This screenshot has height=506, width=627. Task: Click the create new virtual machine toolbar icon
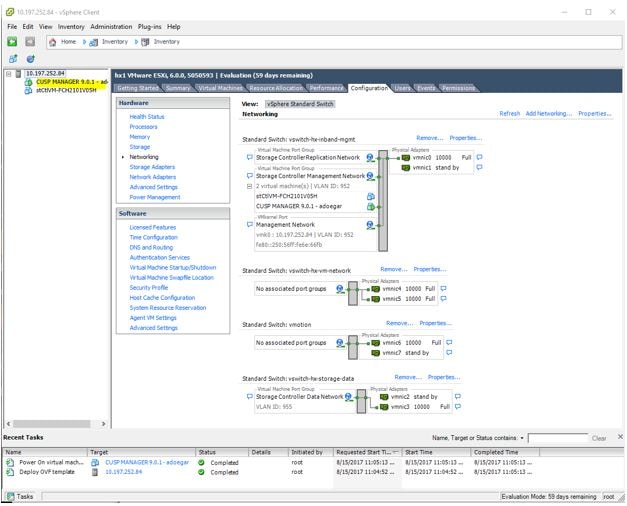[13, 59]
